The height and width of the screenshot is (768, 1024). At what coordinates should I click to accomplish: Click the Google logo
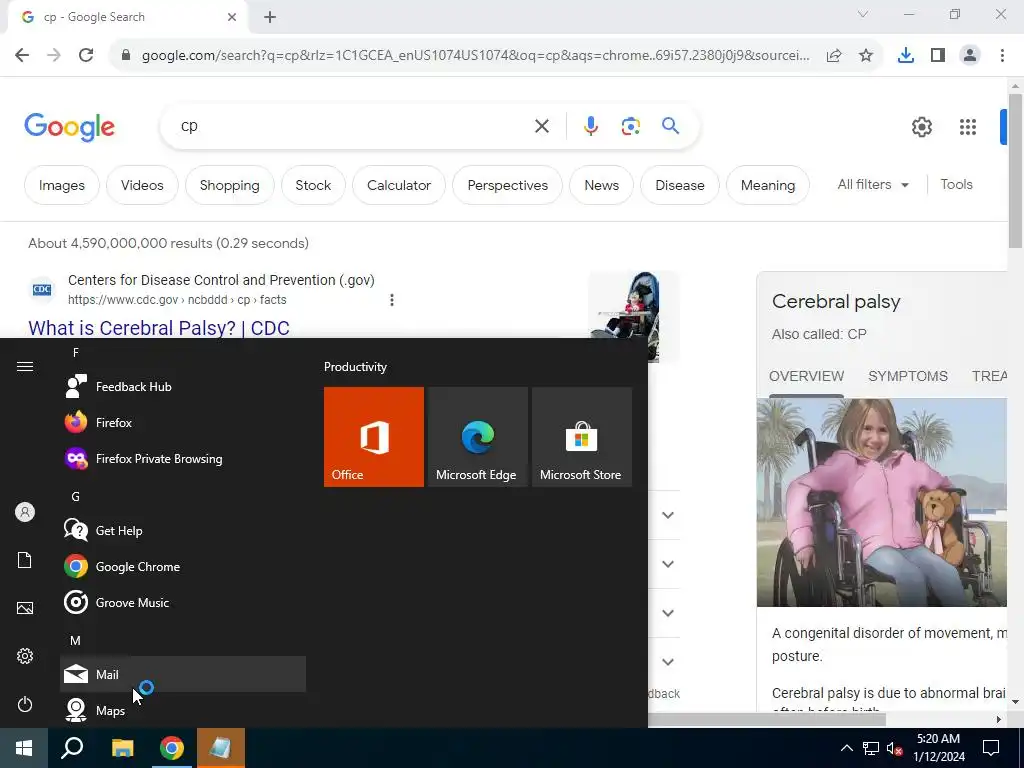[x=69, y=127]
